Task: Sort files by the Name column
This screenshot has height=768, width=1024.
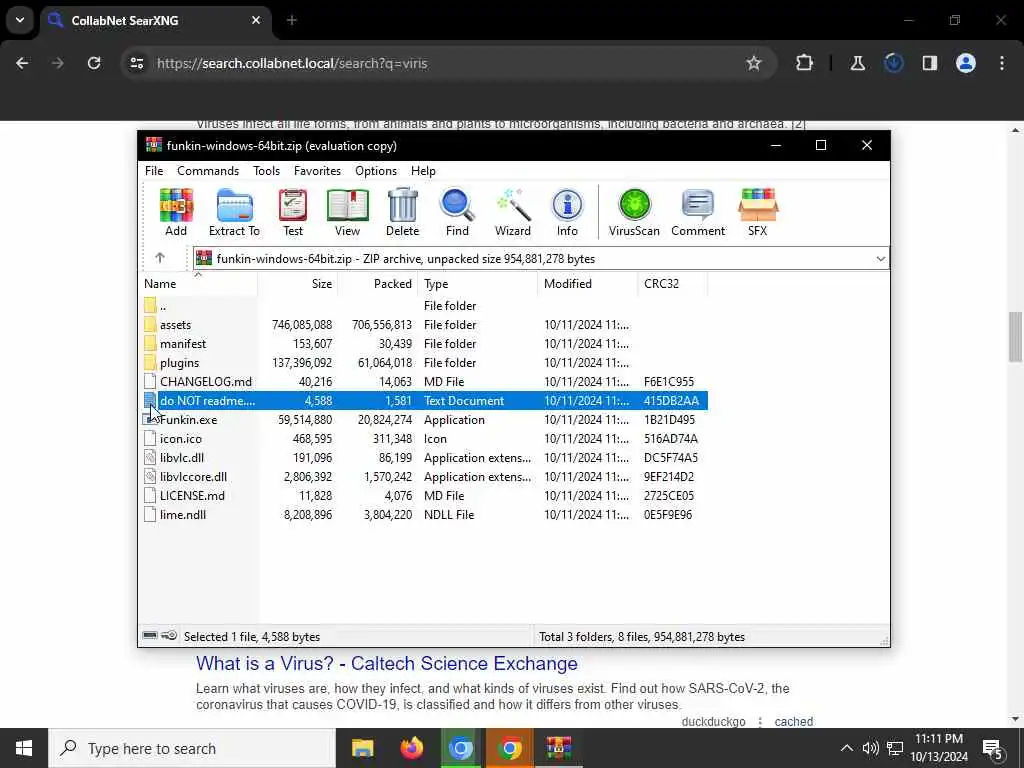Action: [199, 283]
